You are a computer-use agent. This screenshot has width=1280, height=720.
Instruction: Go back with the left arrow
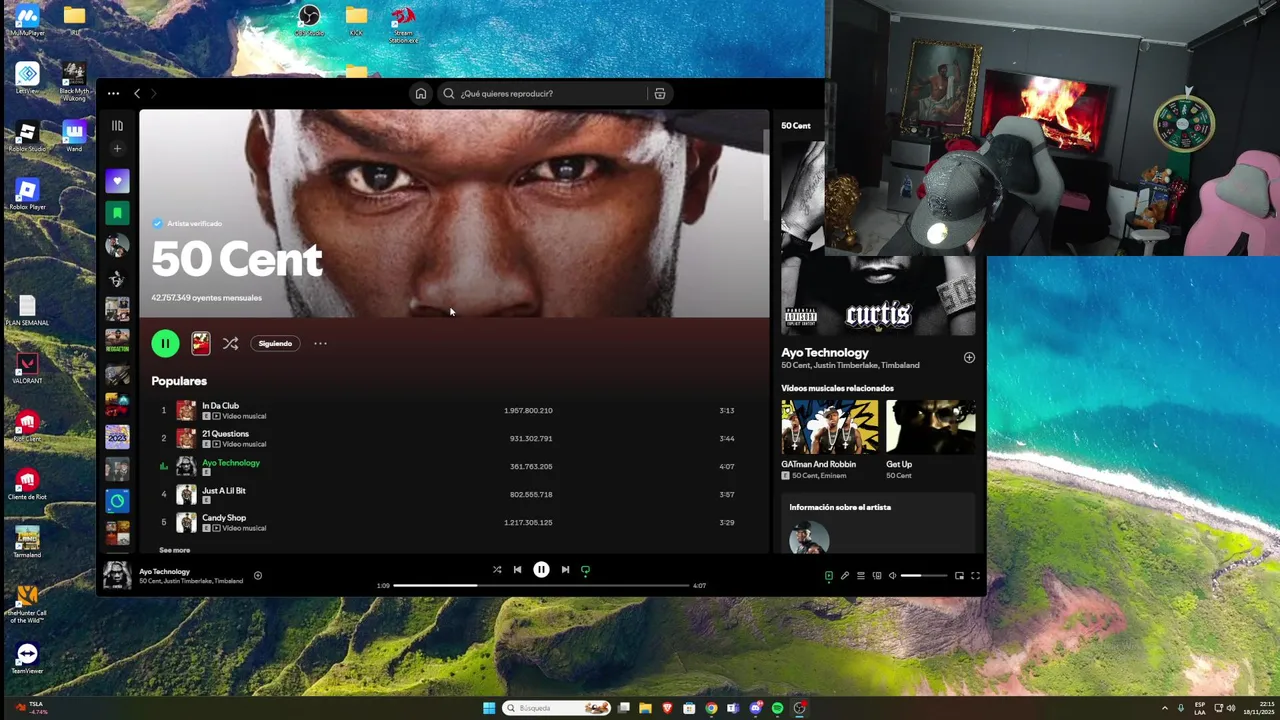click(x=137, y=93)
